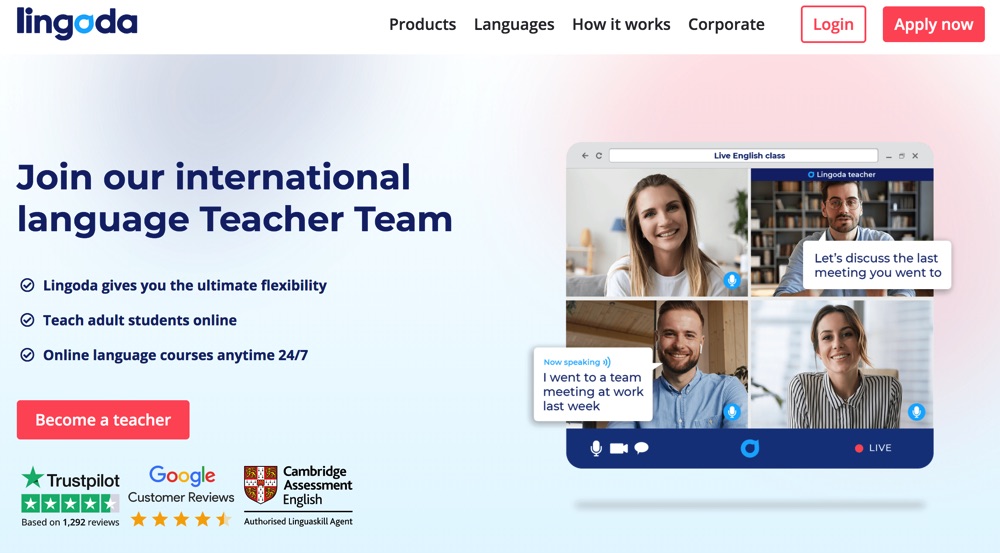
Task: Click the Login button
Action: coord(833,24)
